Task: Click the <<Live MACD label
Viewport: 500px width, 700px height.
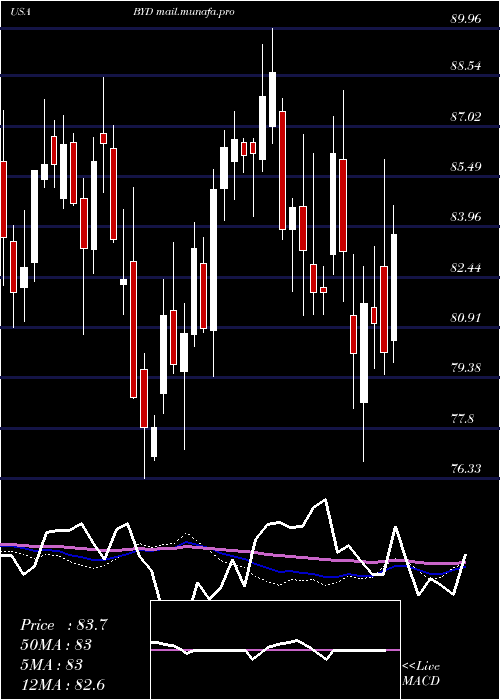Action: (421, 674)
